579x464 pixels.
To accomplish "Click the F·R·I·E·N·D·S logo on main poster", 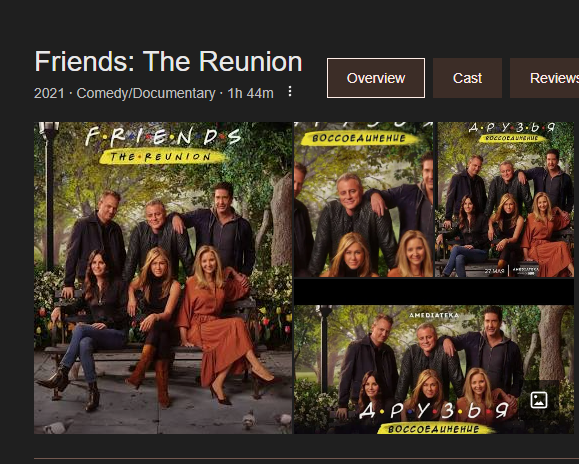I will click(x=163, y=136).
